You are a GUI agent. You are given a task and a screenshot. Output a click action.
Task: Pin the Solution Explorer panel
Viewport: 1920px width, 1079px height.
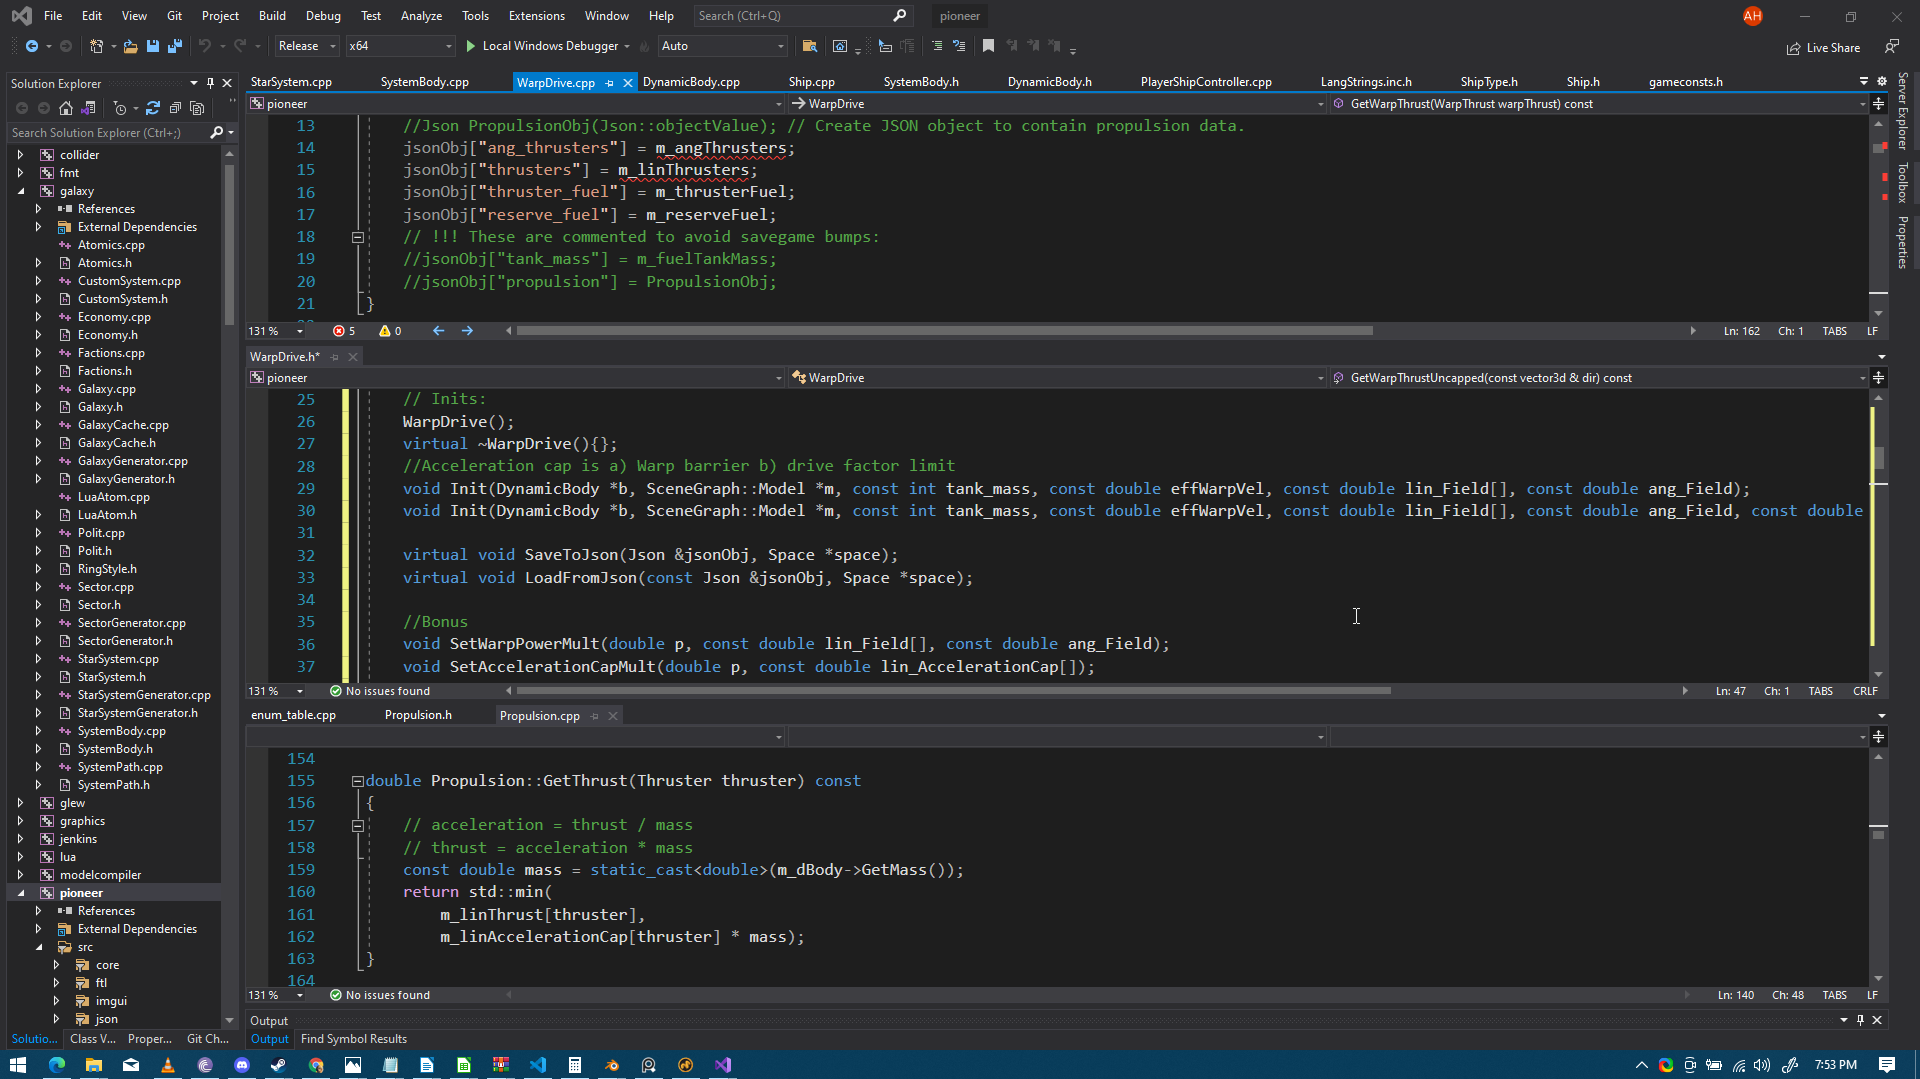[x=210, y=83]
